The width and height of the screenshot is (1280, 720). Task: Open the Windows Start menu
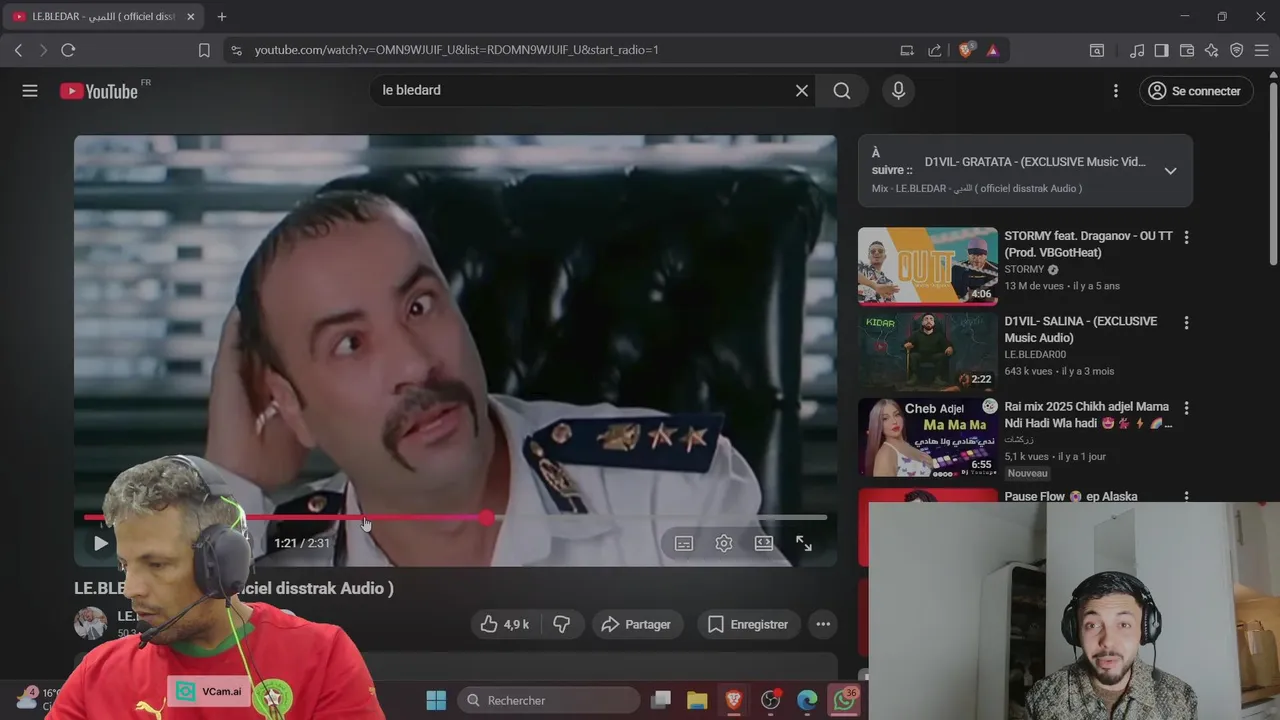tap(436, 700)
